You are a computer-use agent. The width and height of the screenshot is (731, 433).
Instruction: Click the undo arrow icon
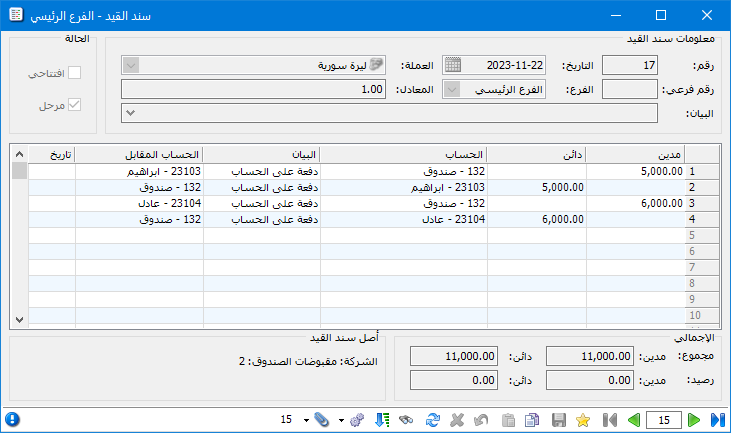tap(481, 420)
